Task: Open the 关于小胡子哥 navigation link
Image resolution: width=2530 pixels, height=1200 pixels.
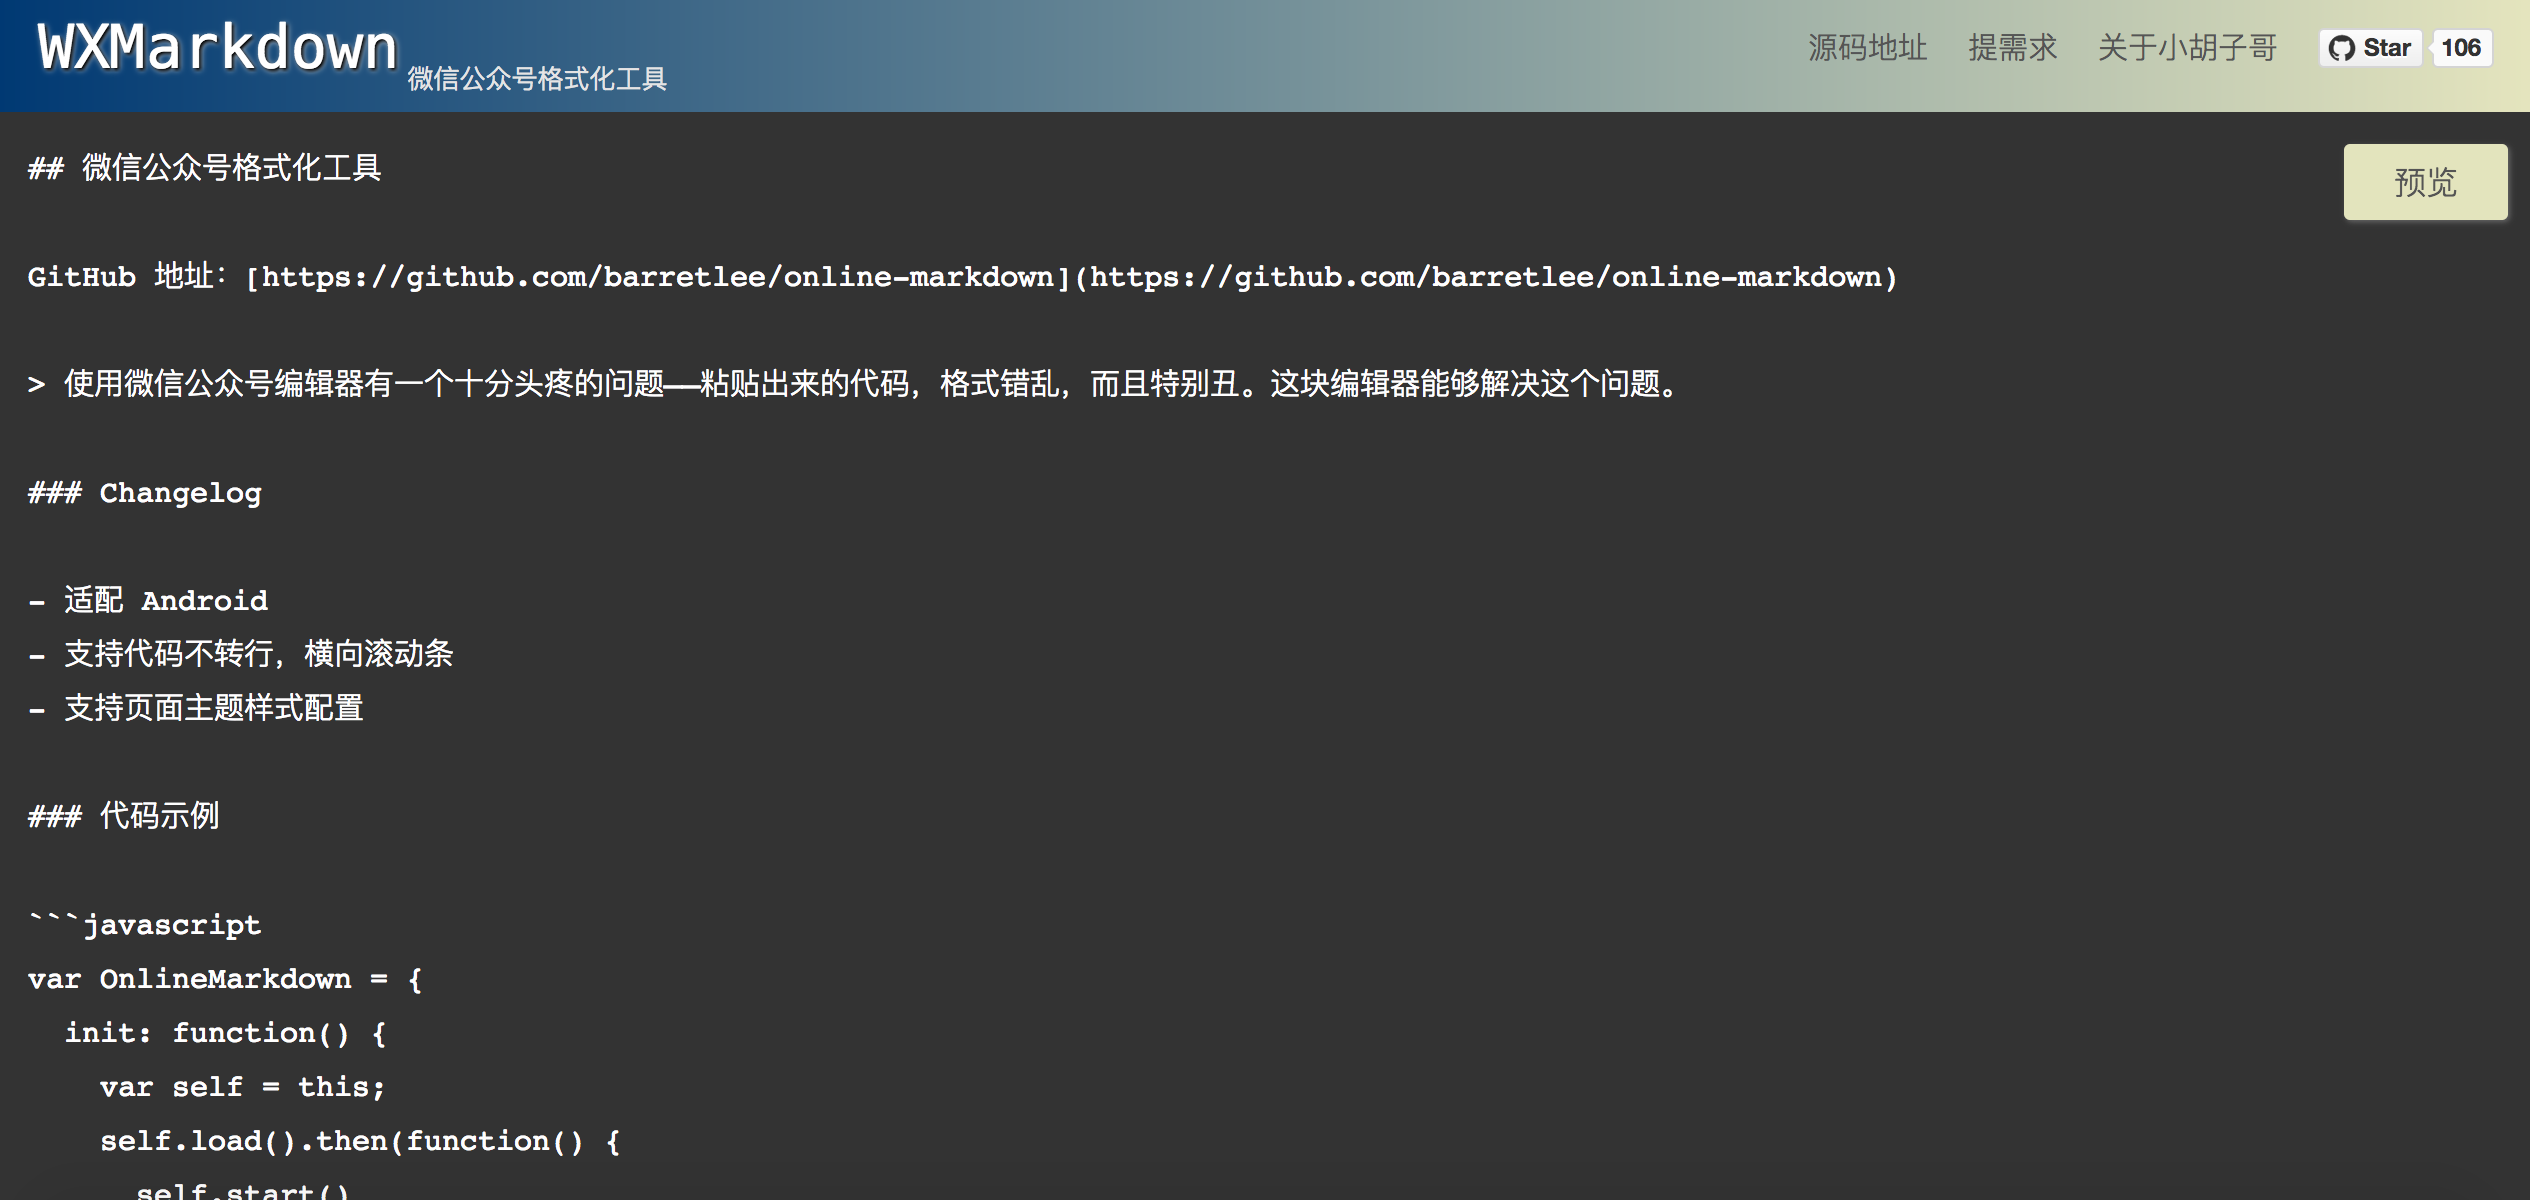Action: tap(2187, 48)
